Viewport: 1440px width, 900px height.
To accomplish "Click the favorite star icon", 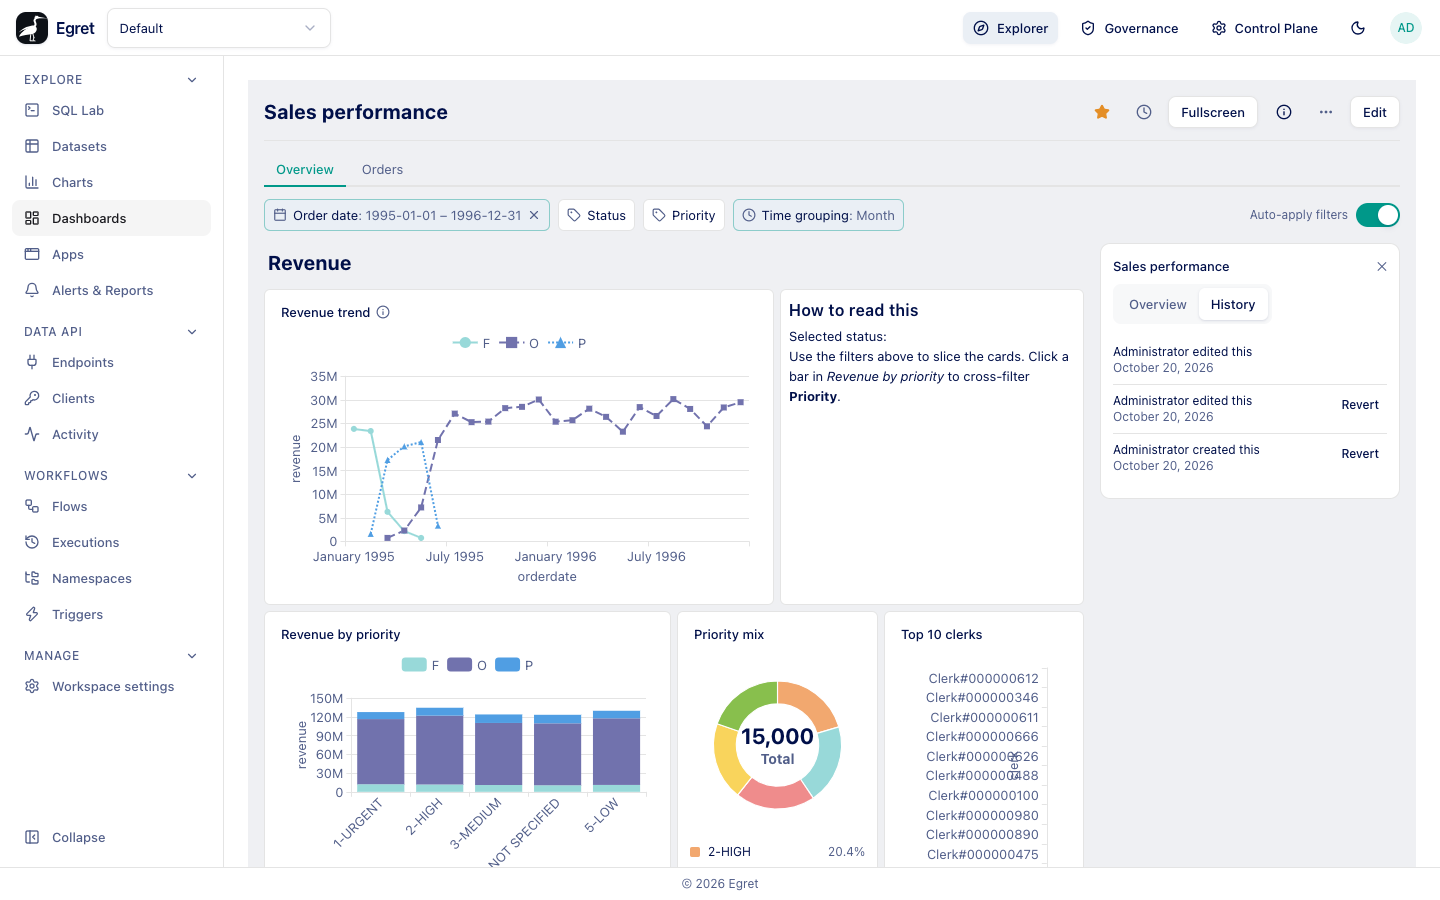I will click(x=1102, y=112).
